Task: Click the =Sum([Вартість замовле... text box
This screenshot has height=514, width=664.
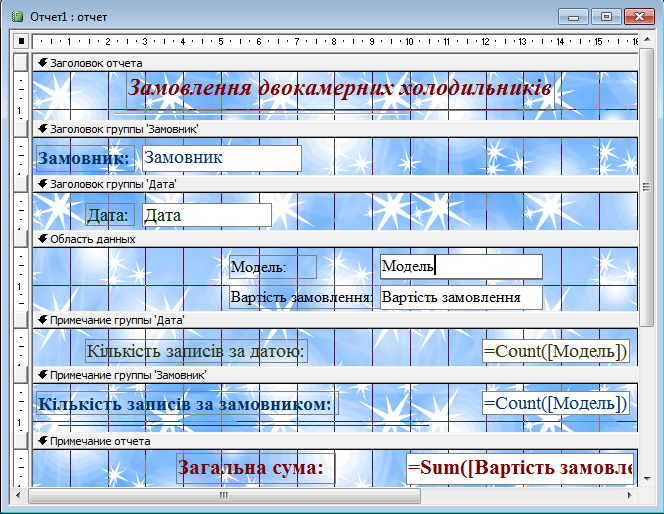Action: tap(520, 468)
